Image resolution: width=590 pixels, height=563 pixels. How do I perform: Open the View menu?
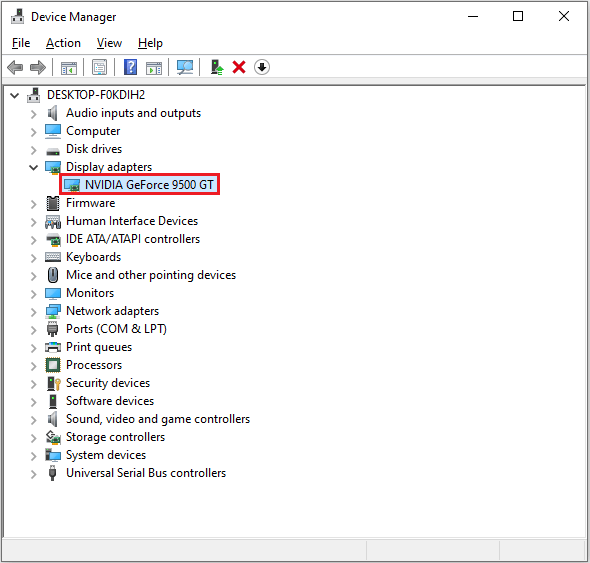tap(109, 43)
